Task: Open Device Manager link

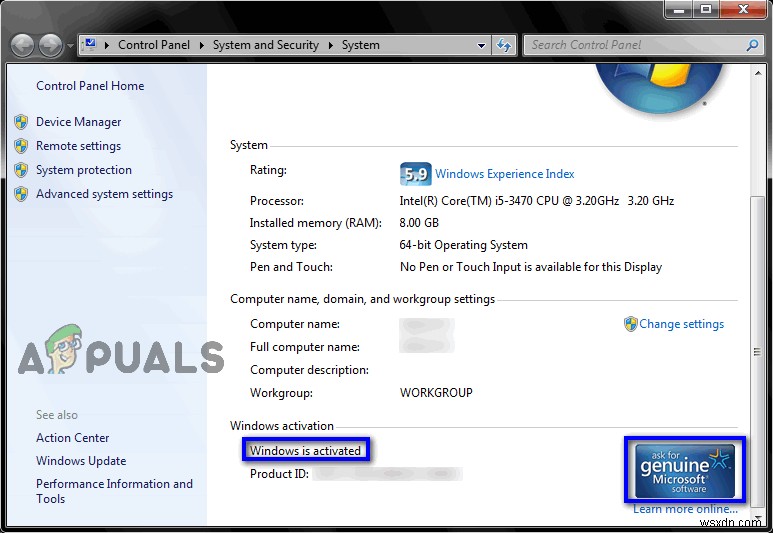Action: point(78,122)
